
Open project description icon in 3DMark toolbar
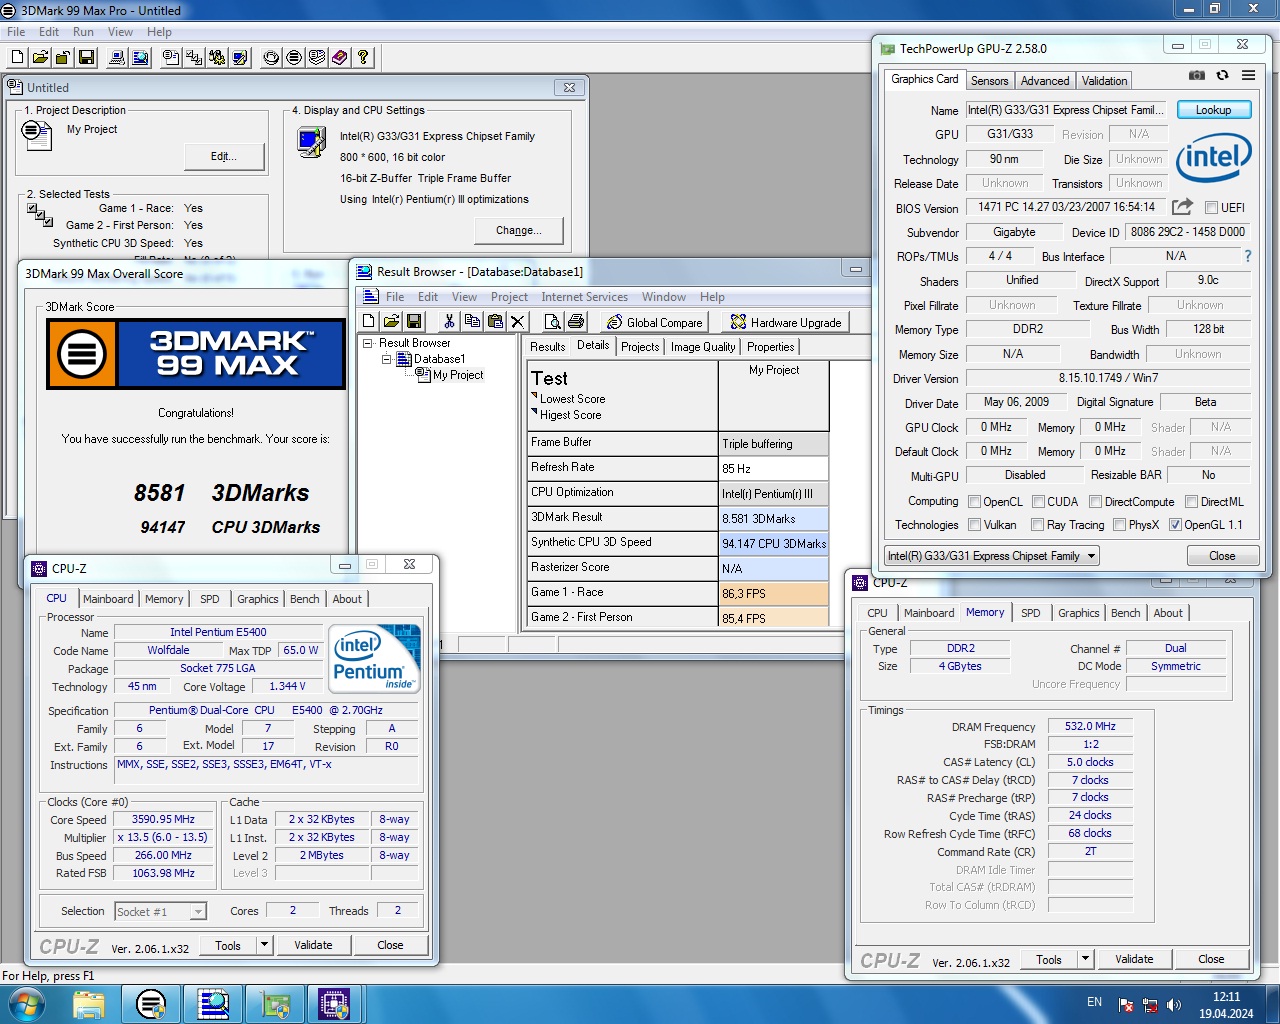coord(171,57)
